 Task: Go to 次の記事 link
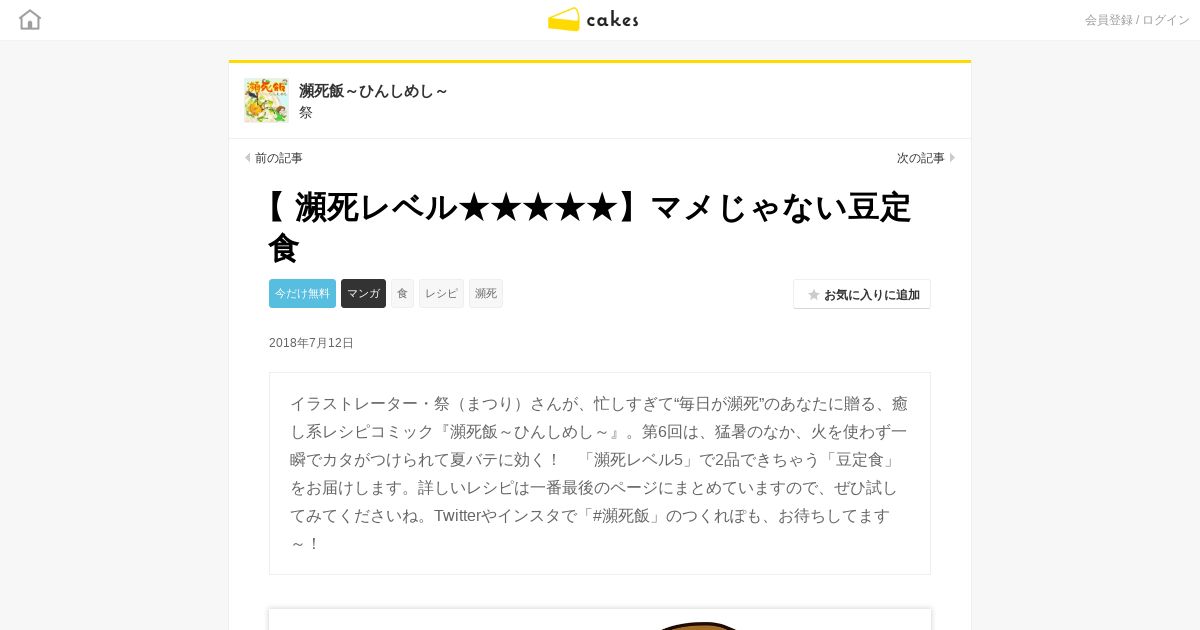(921, 158)
